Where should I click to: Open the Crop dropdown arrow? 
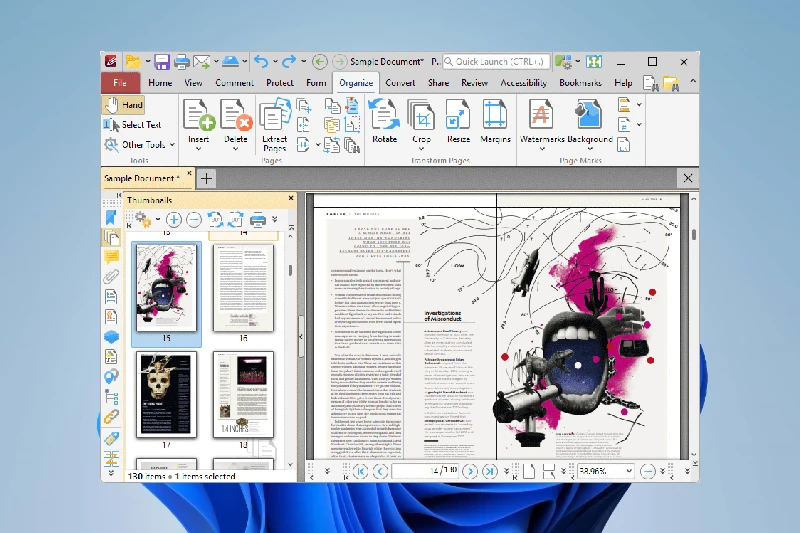[x=421, y=149]
